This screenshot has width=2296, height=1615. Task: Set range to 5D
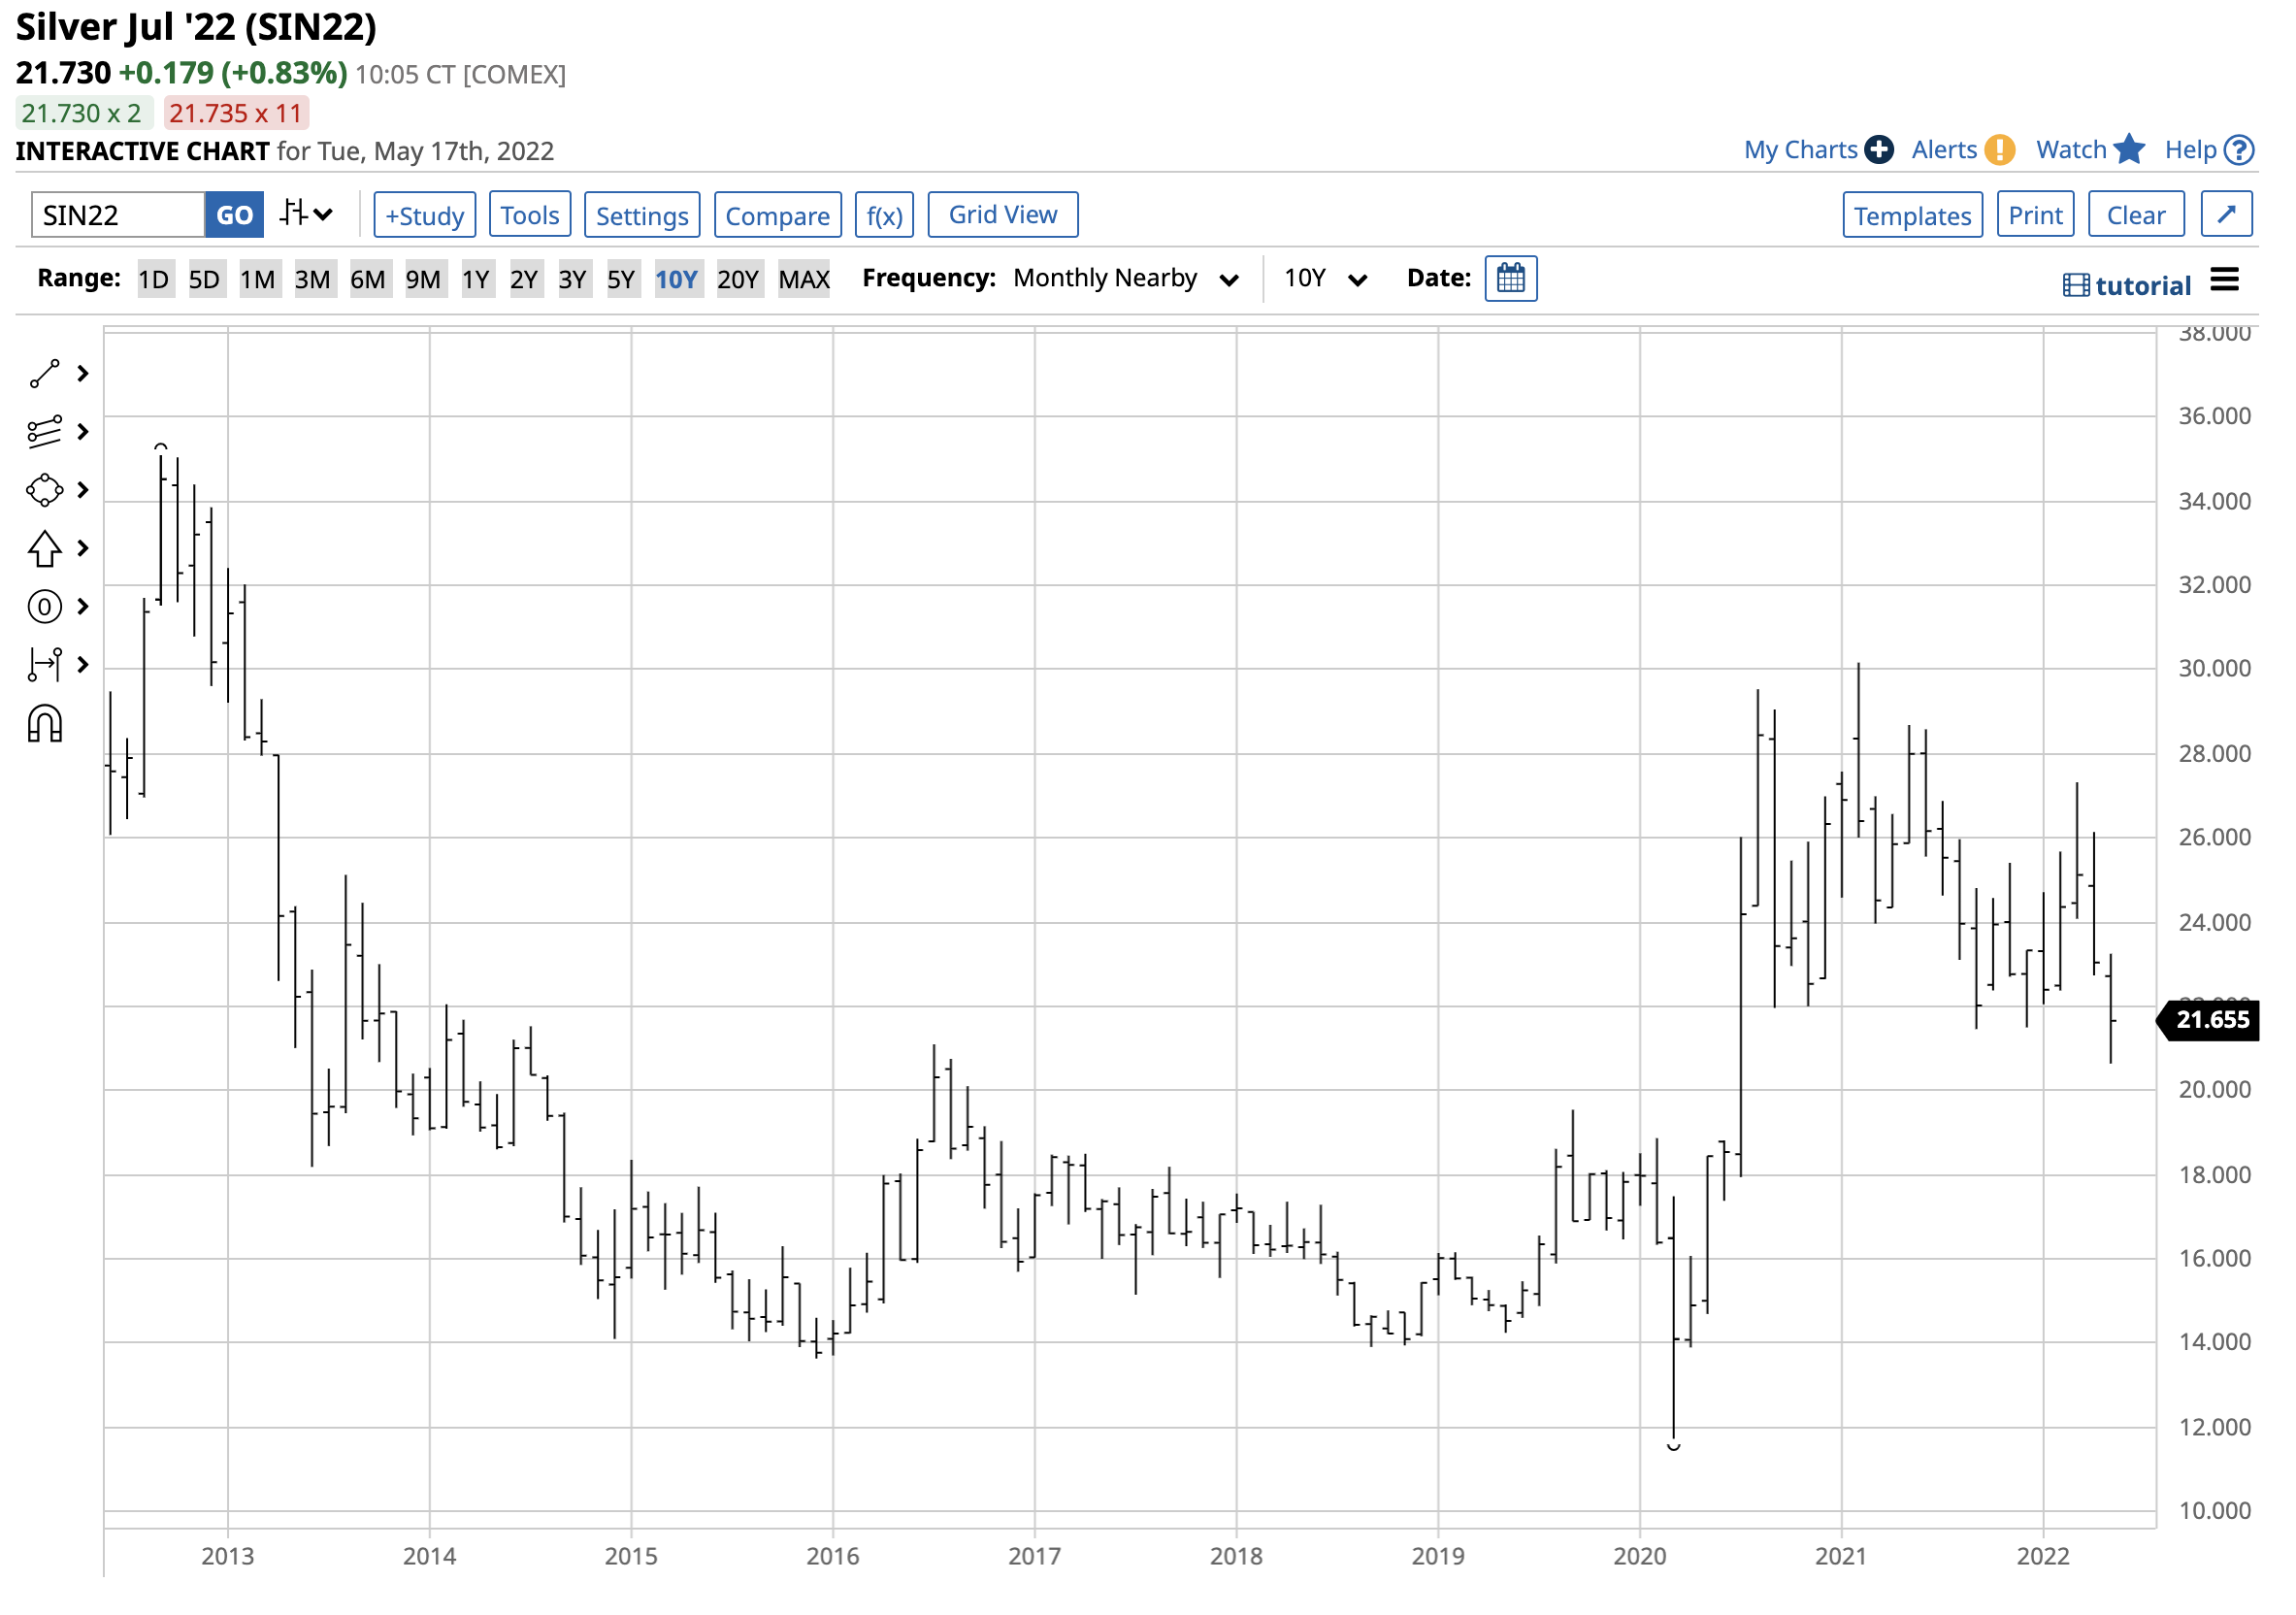(x=205, y=279)
